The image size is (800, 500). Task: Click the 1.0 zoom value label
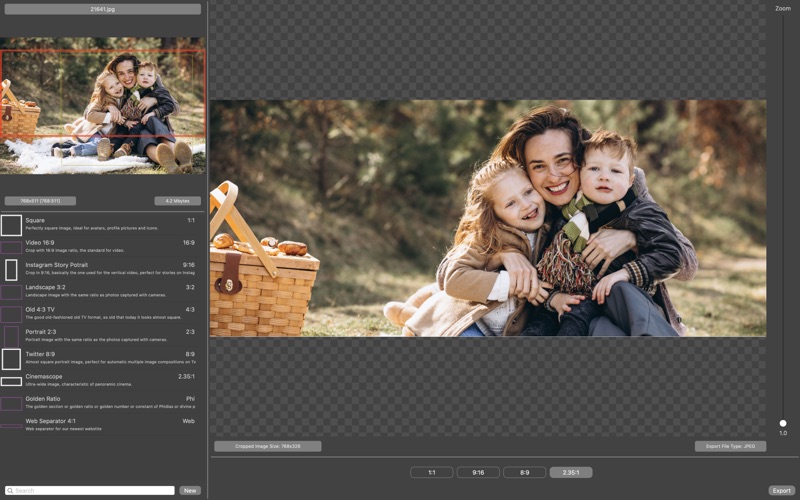click(783, 433)
